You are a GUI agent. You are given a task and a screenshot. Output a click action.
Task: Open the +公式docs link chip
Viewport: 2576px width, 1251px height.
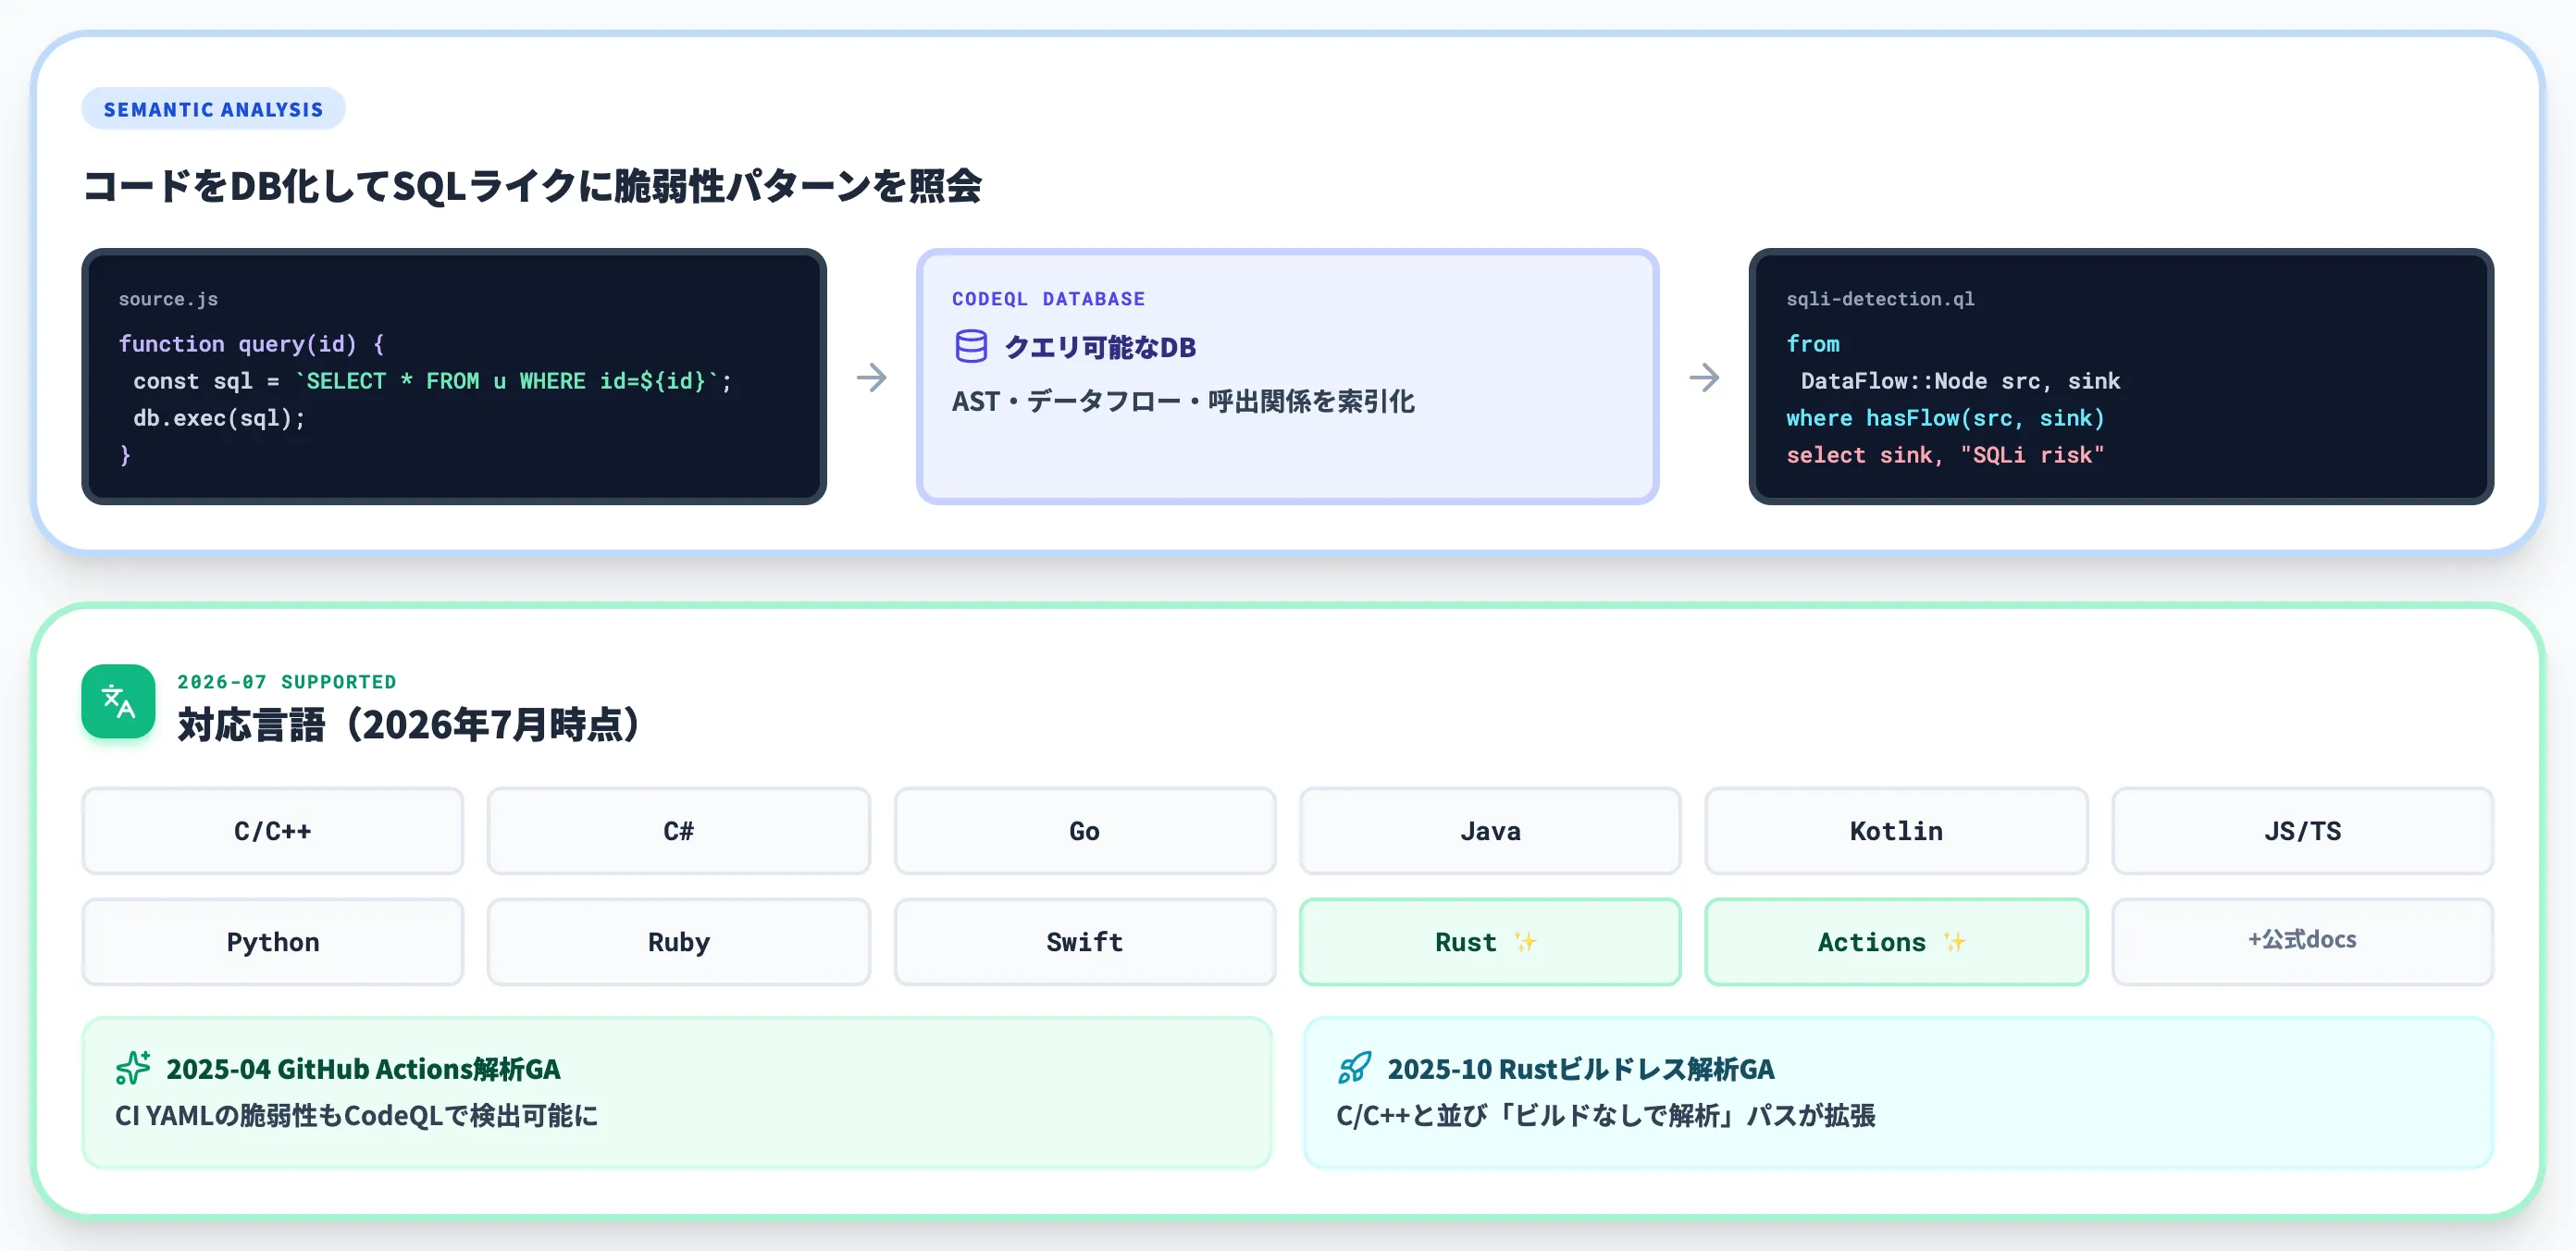click(x=2302, y=942)
